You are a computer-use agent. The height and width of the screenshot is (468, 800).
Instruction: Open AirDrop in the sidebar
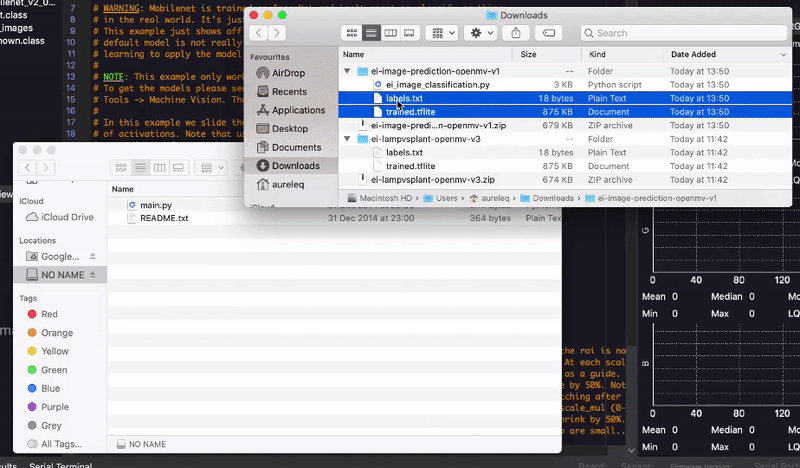(x=288, y=73)
